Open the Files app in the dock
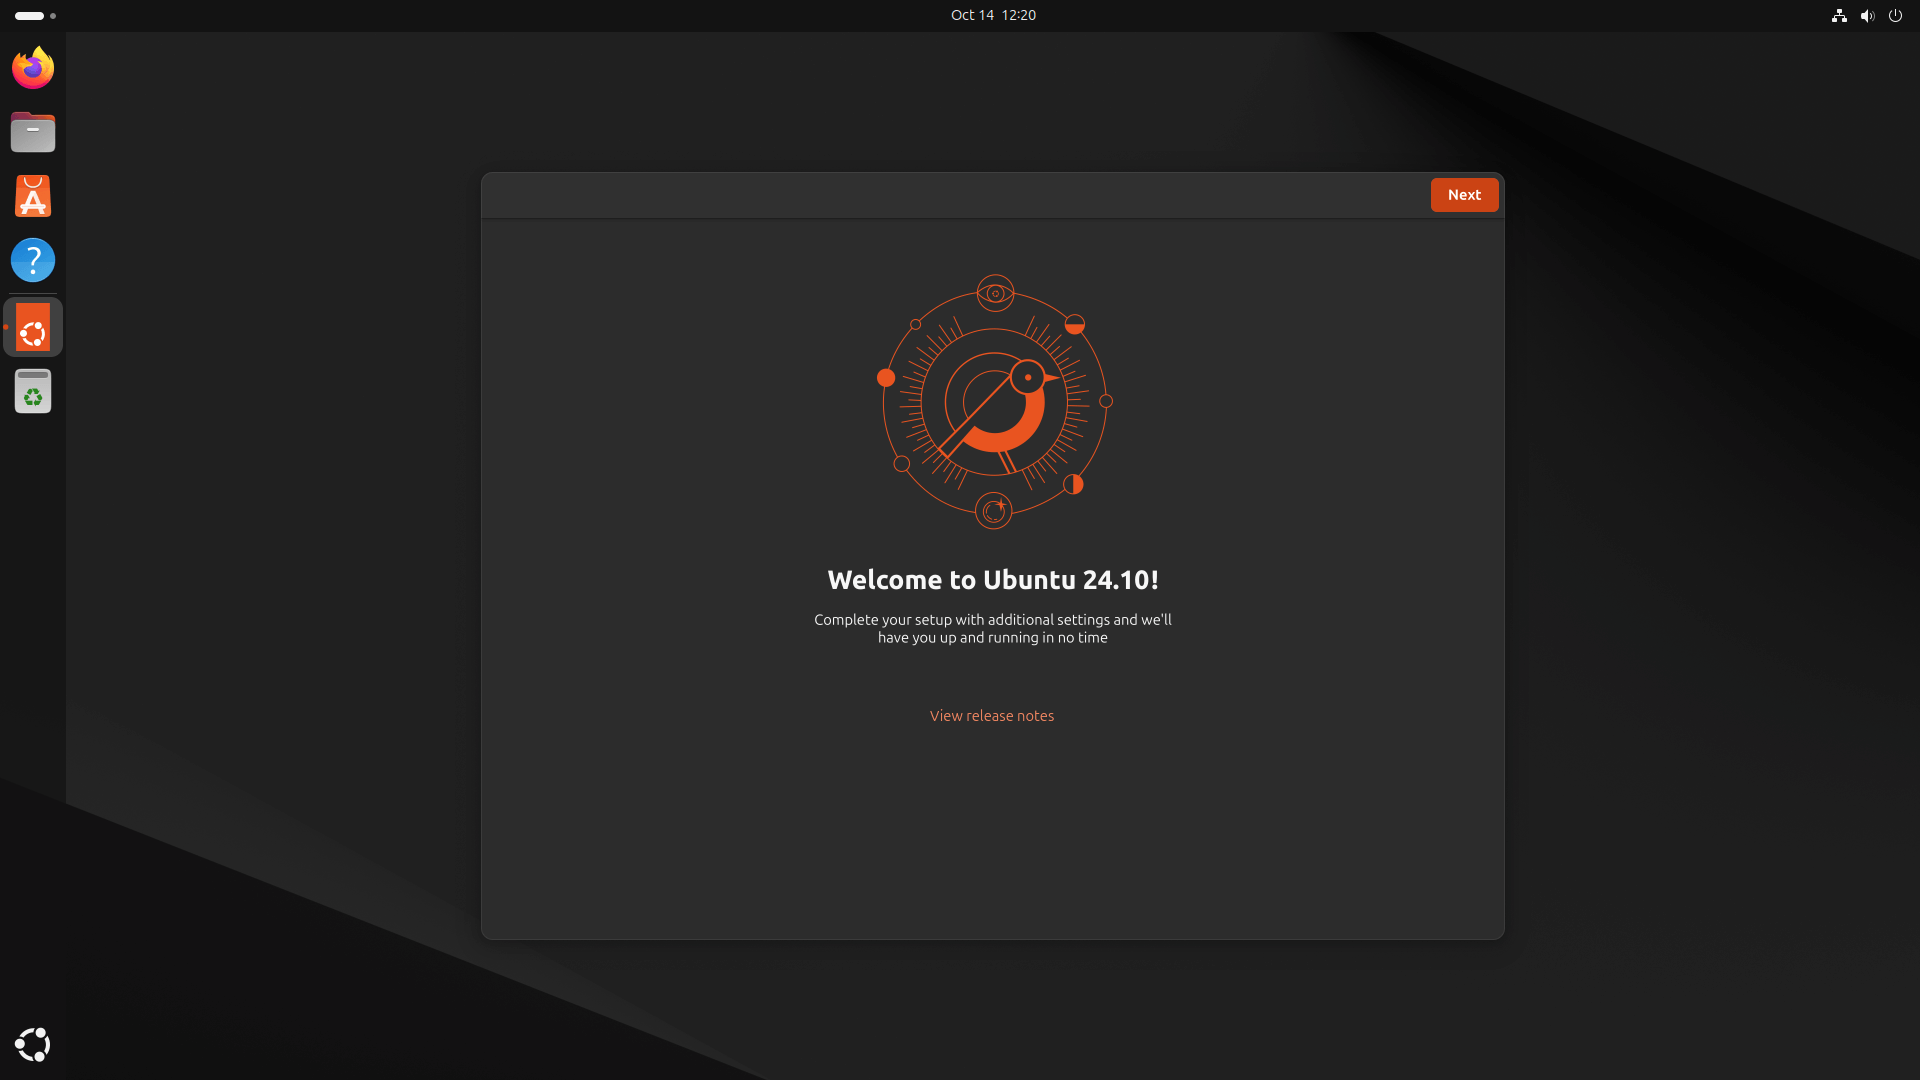 [32, 131]
